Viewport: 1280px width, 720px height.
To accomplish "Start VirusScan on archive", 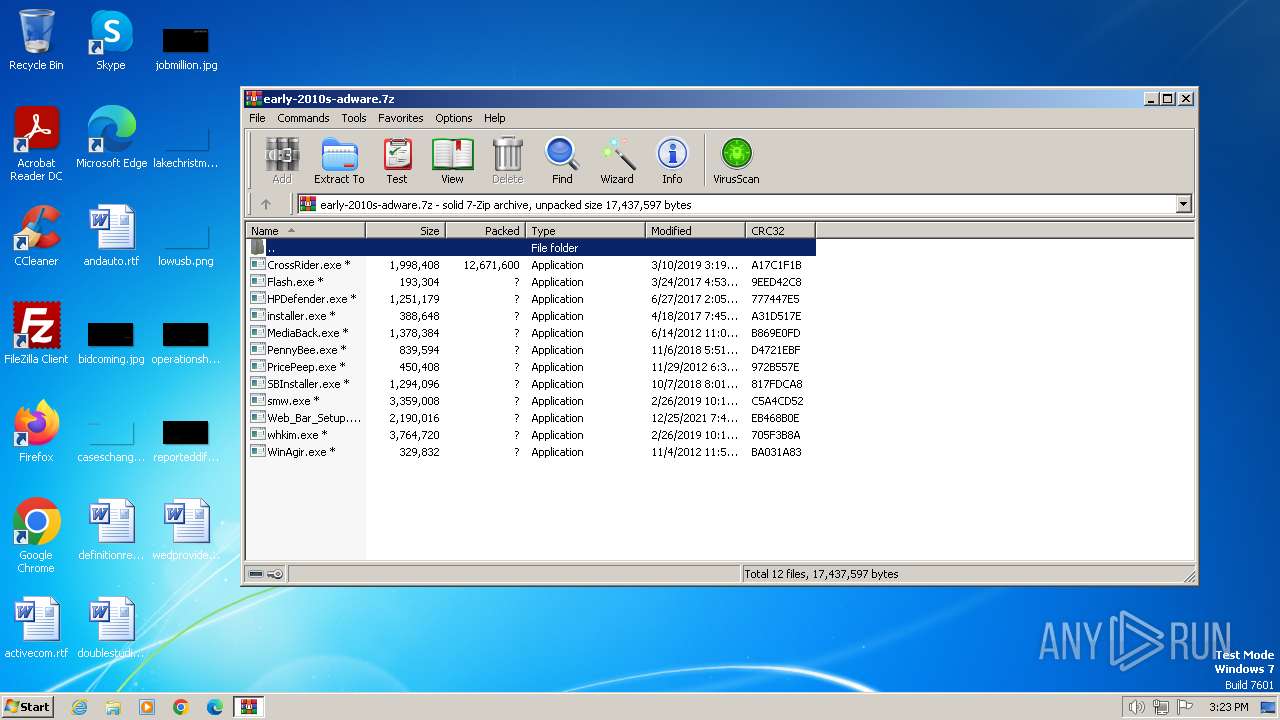I will click(x=736, y=161).
